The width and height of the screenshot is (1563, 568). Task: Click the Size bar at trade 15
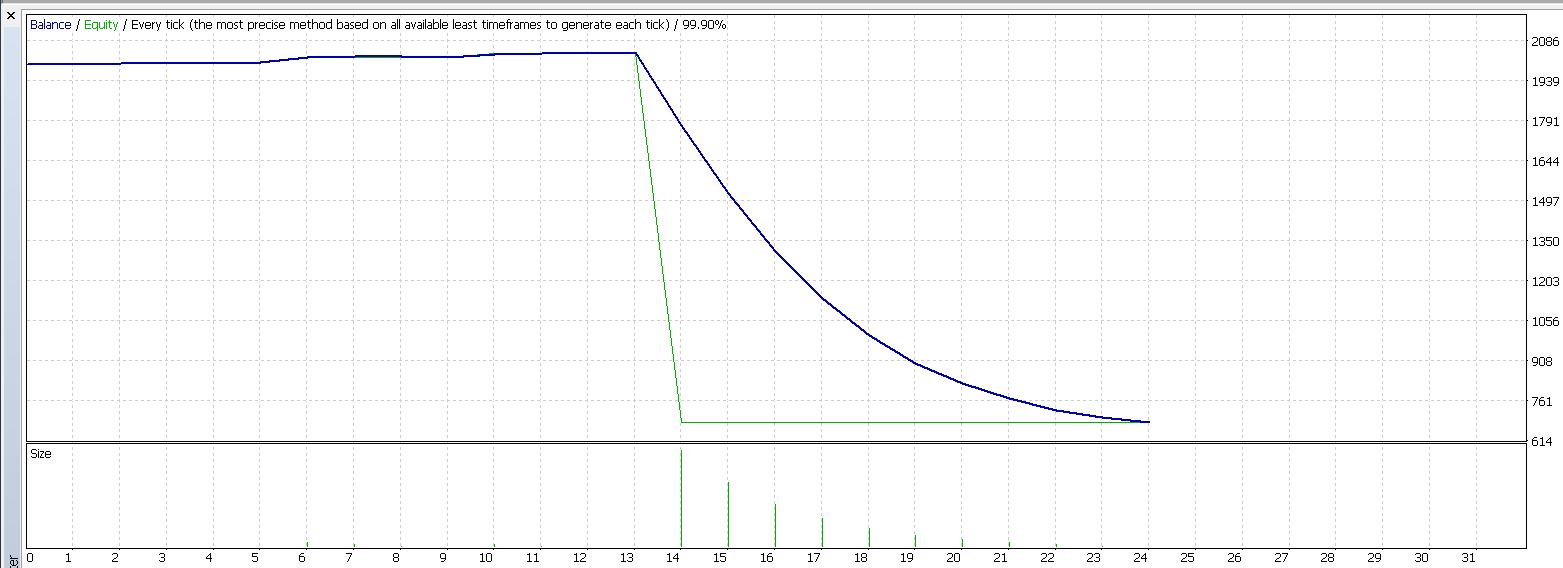(728, 515)
